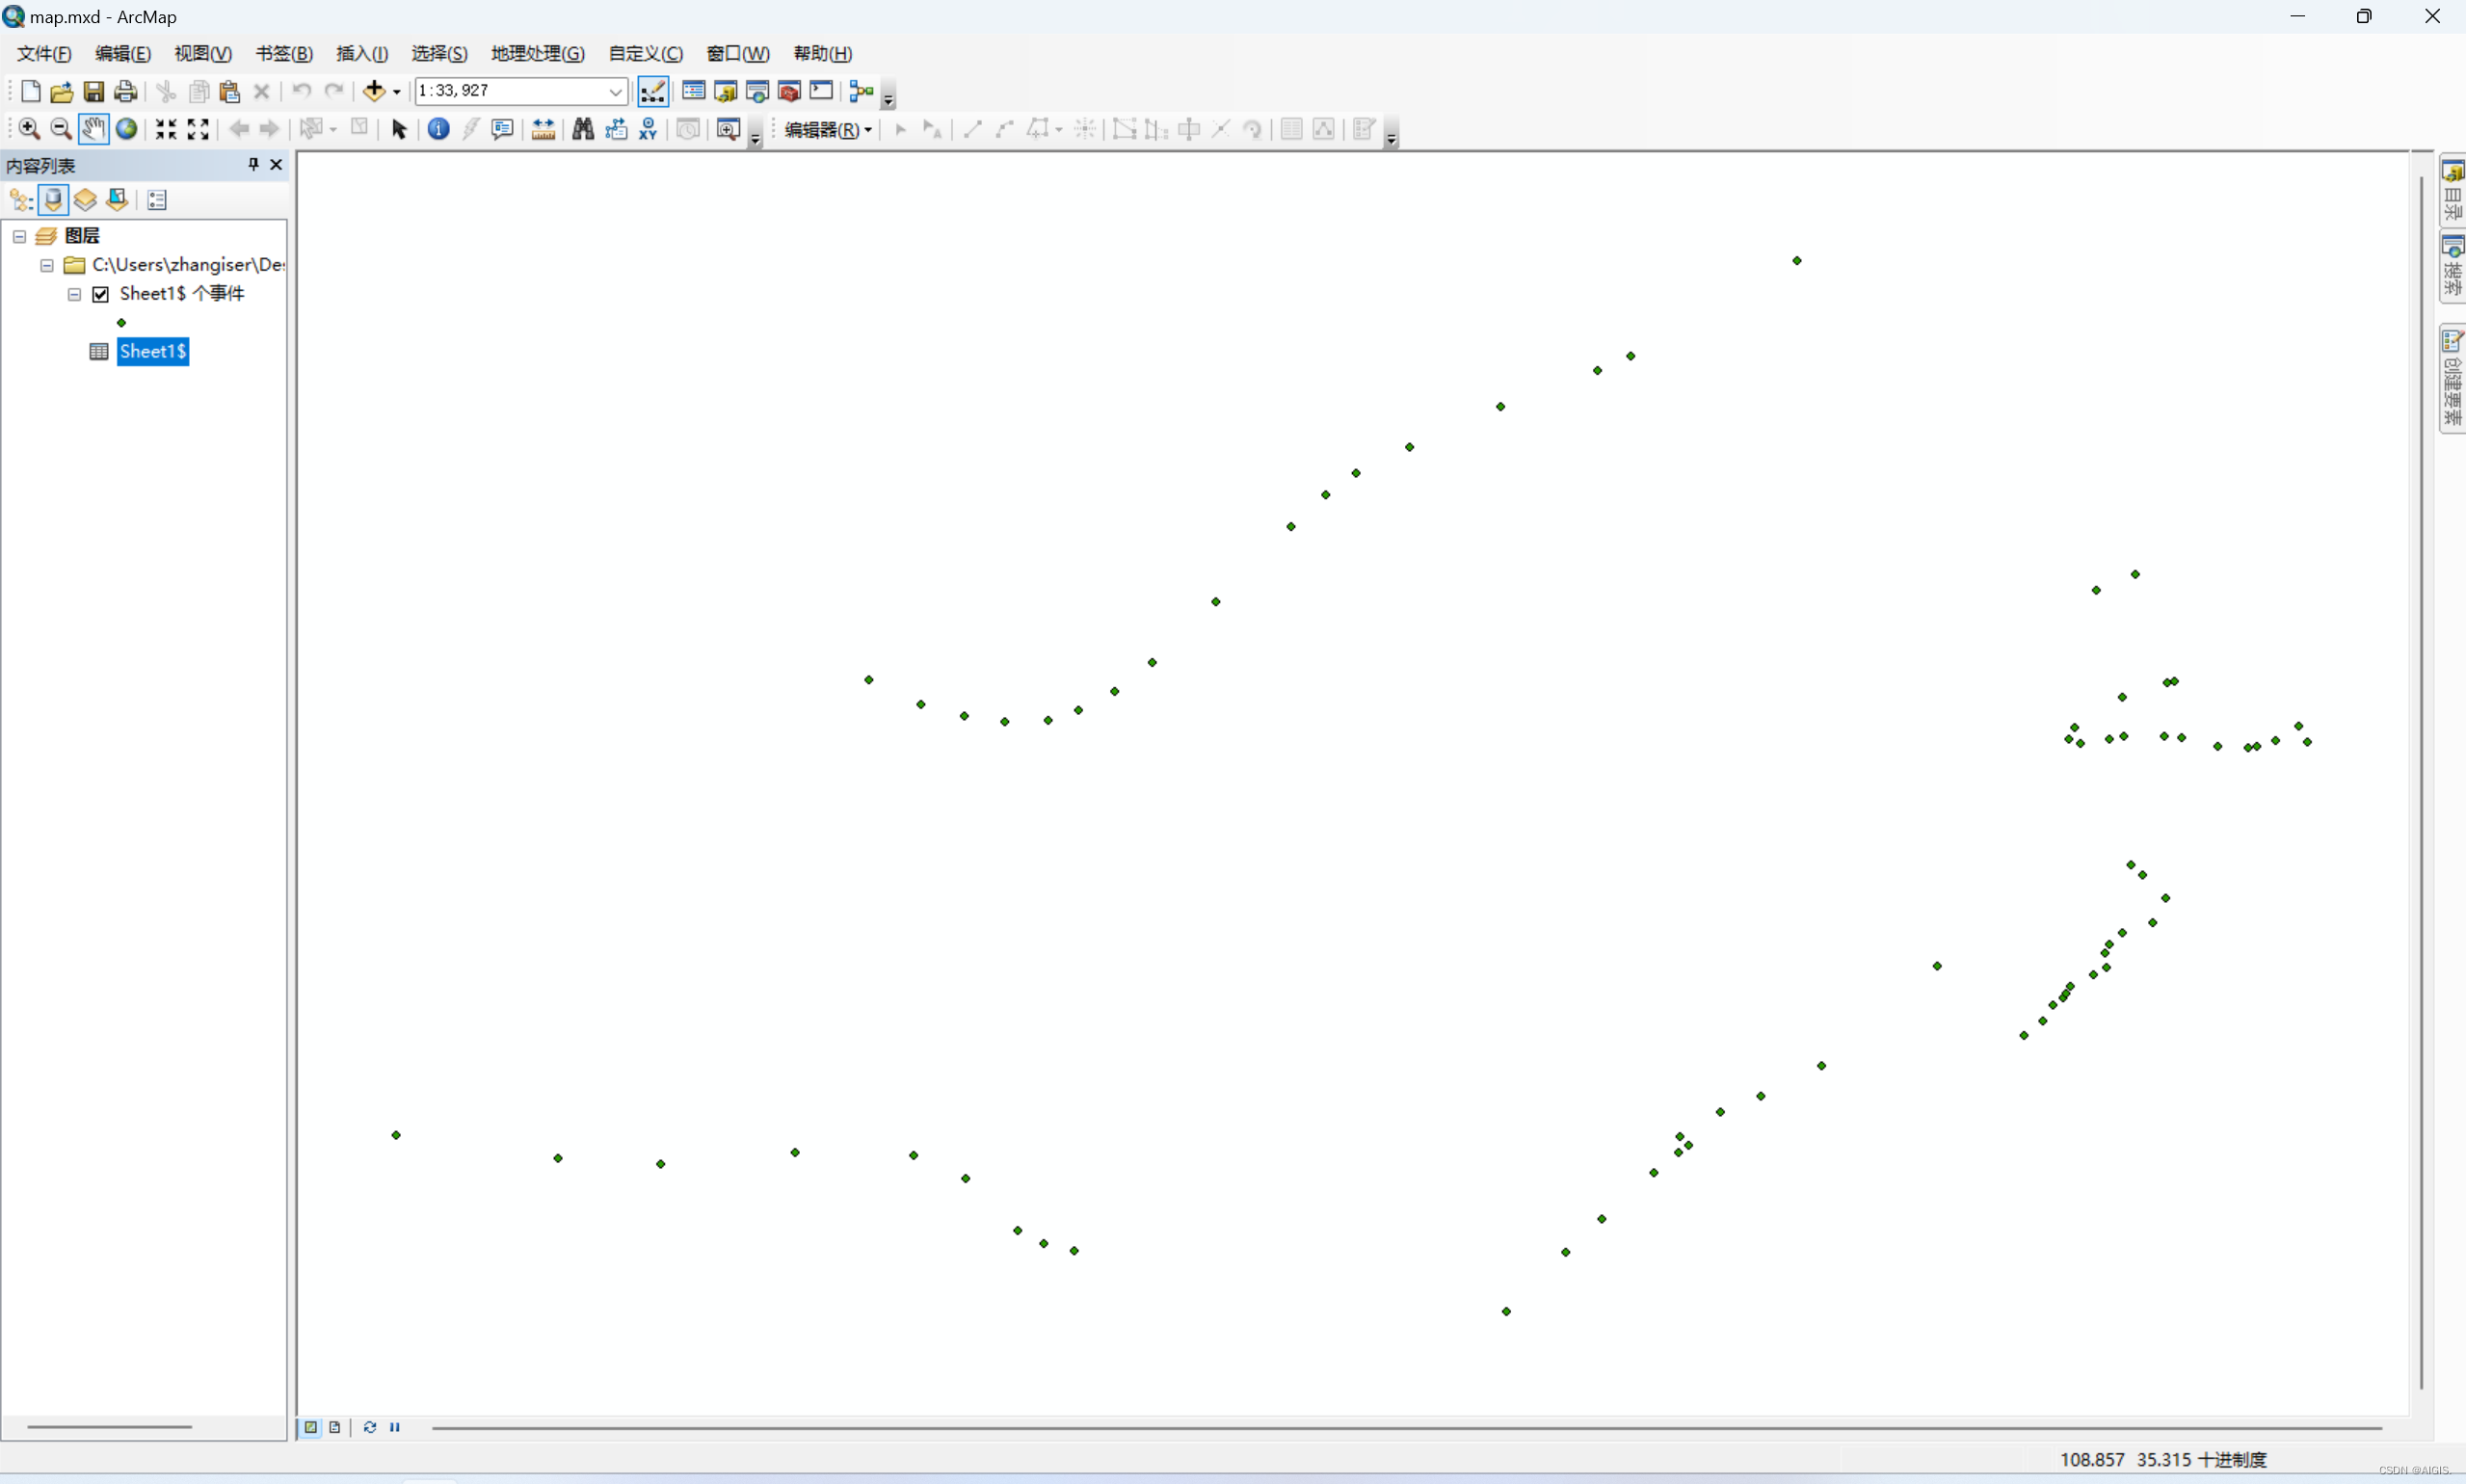The height and width of the screenshot is (1484, 2466).
Task: Open the 地理处理(G) menu
Action: click(537, 53)
